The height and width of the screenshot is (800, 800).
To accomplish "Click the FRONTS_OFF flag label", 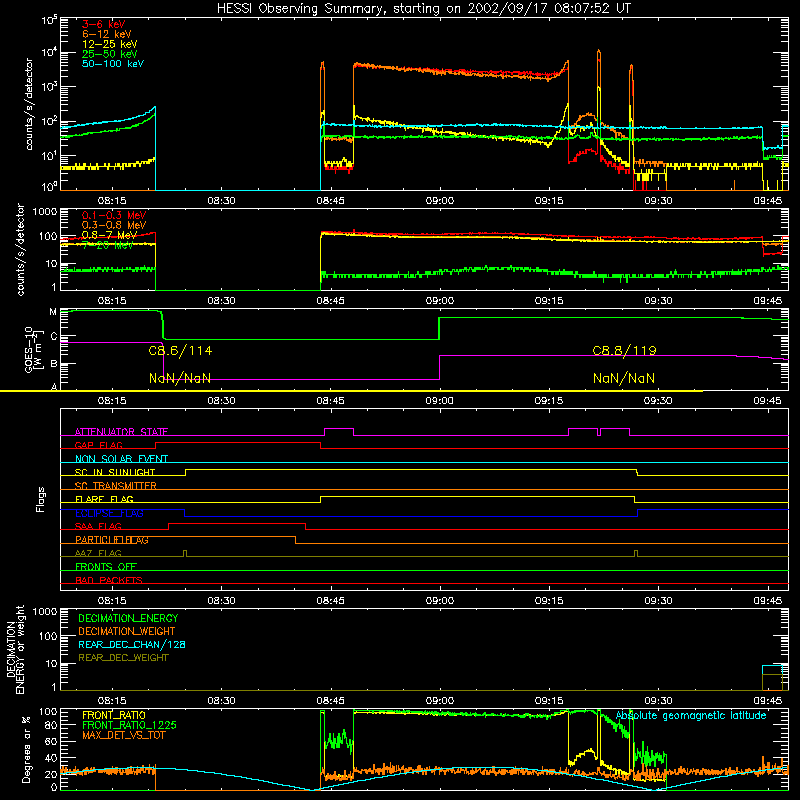I will [106, 566].
